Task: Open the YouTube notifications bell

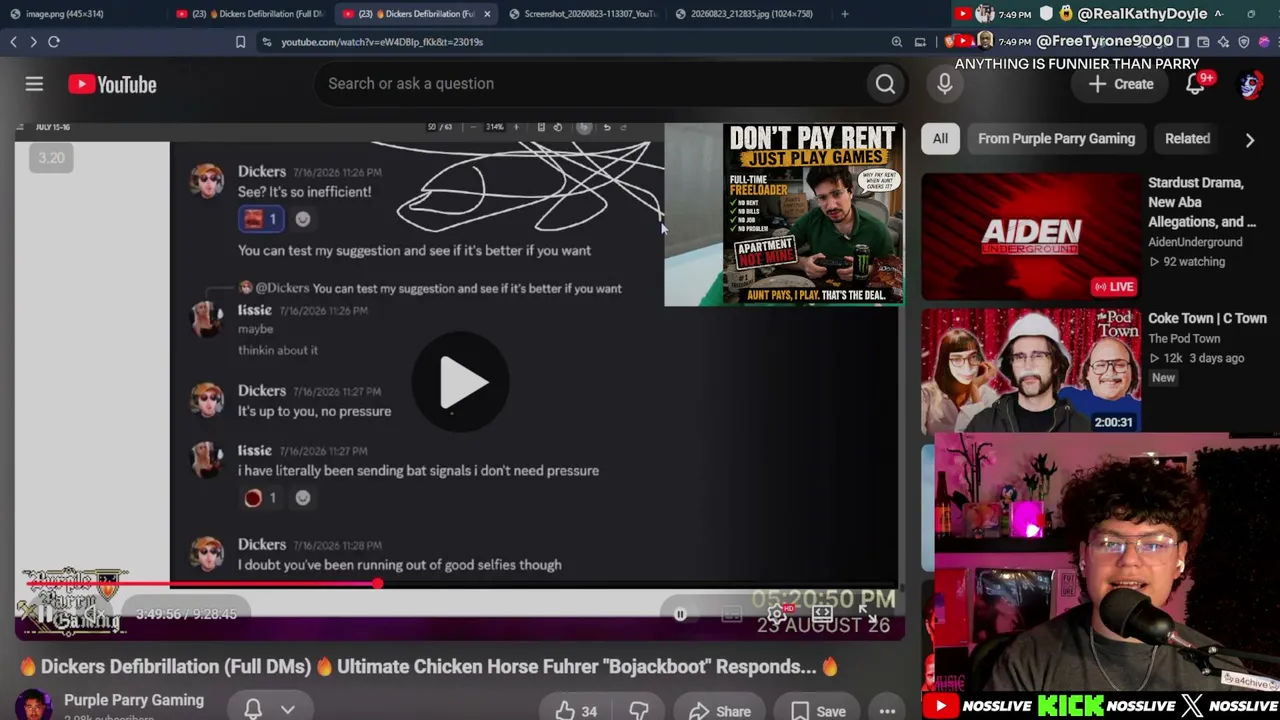Action: (x=1195, y=84)
